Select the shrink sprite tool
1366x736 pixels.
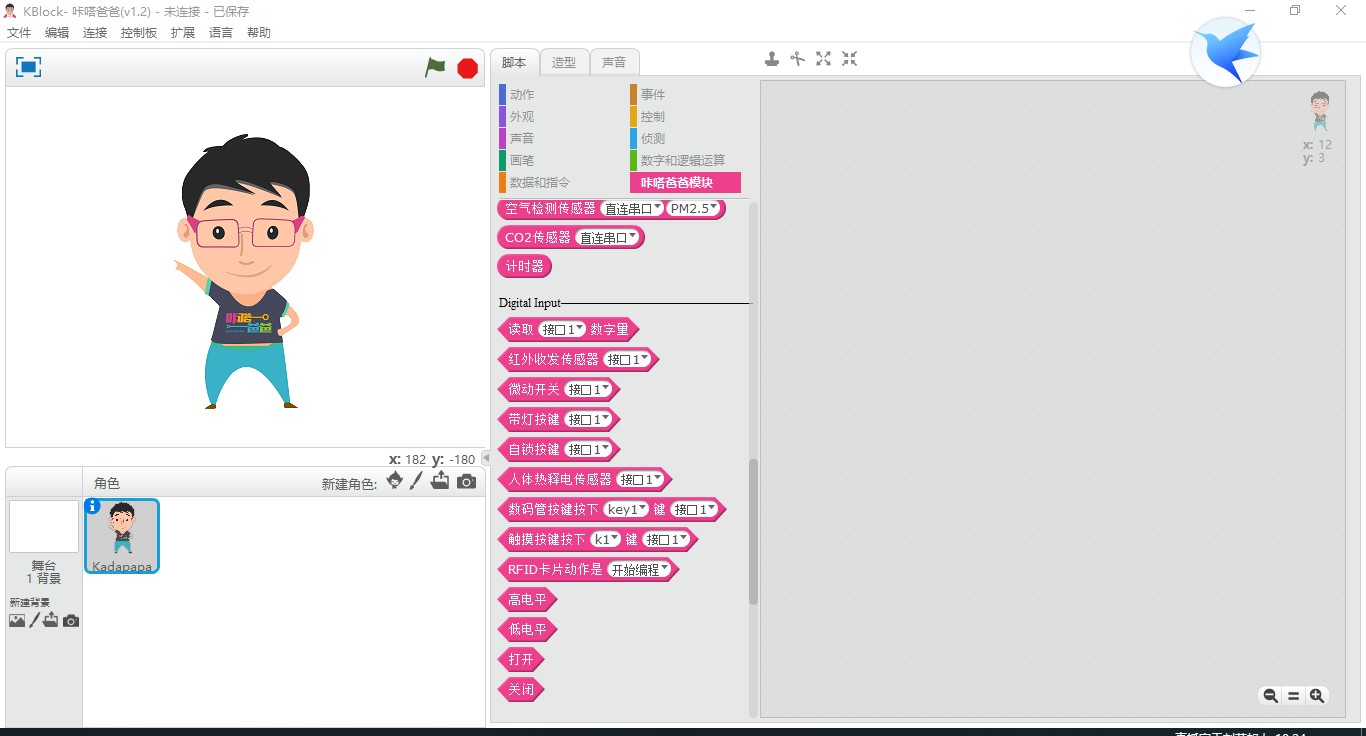[x=849, y=59]
